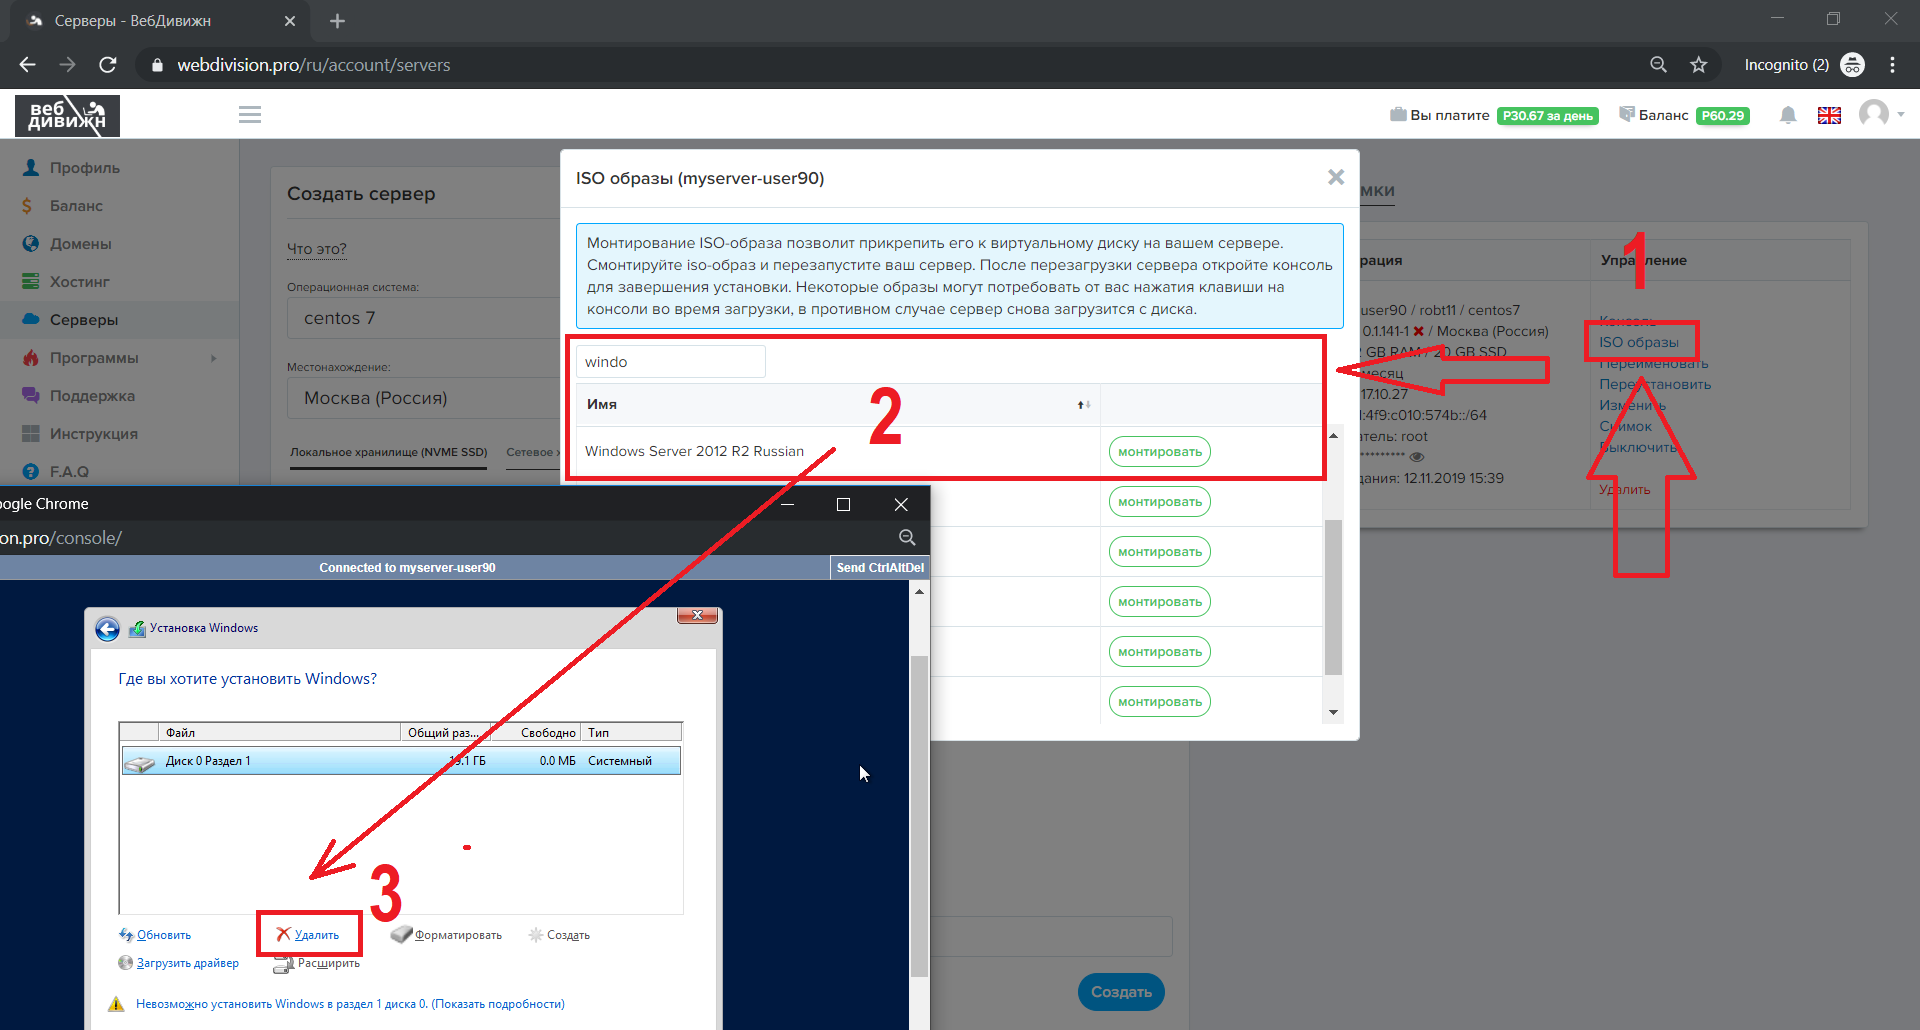Reload the page using browser refresh icon
The width and height of the screenshot is (1920, 1030).
point(108,65)
